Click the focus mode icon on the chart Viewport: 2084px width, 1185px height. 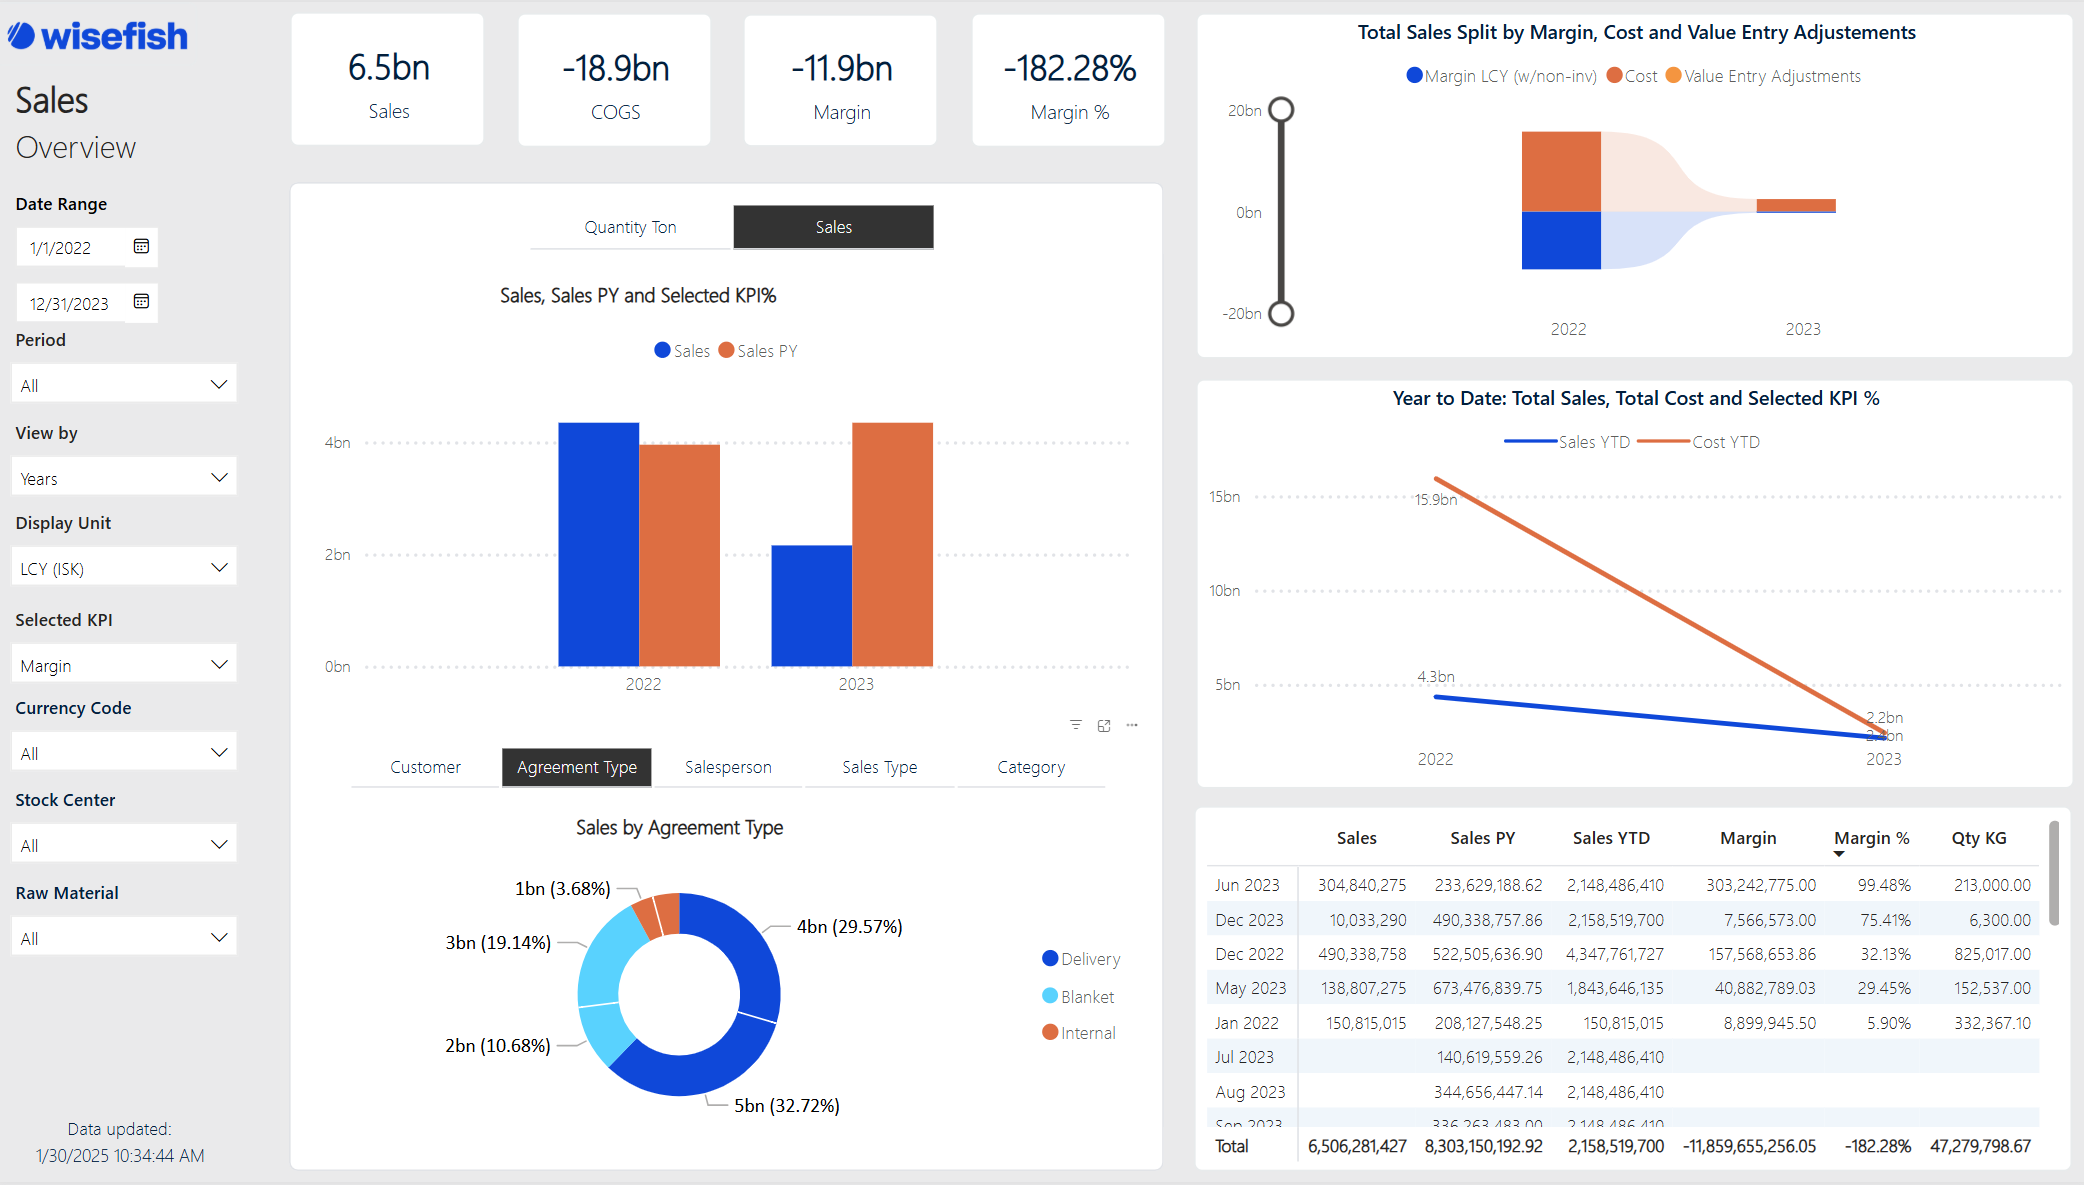coord(1104,725)
